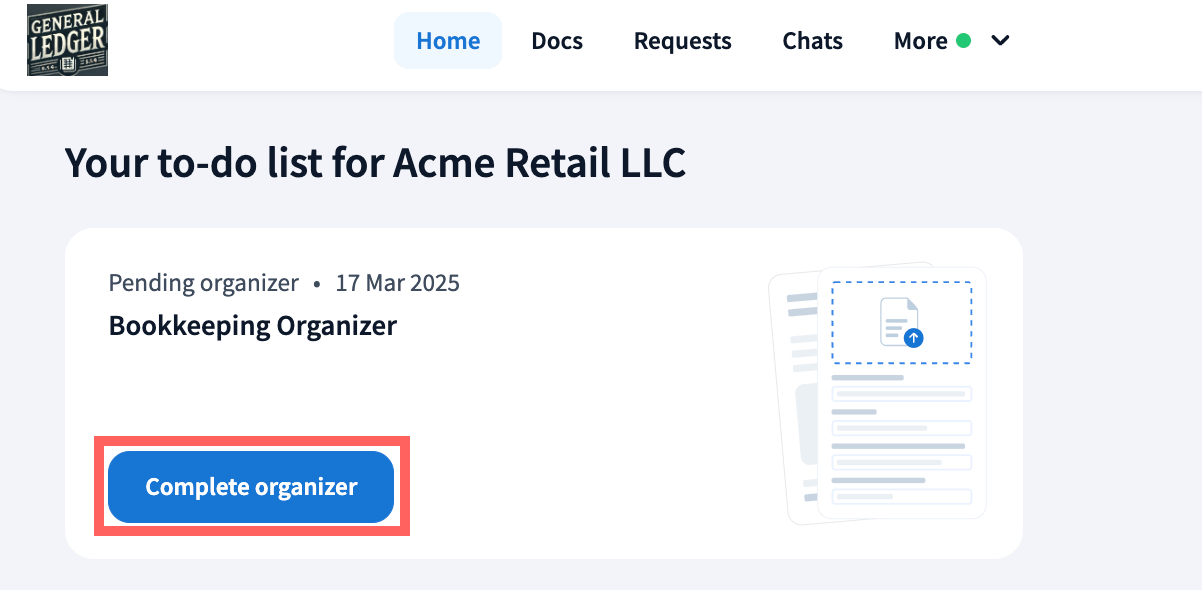Image resolution: width=1202 pixels, height=590 pixels.
Task: Click the green status dot beside More
Action: point(963,41)
